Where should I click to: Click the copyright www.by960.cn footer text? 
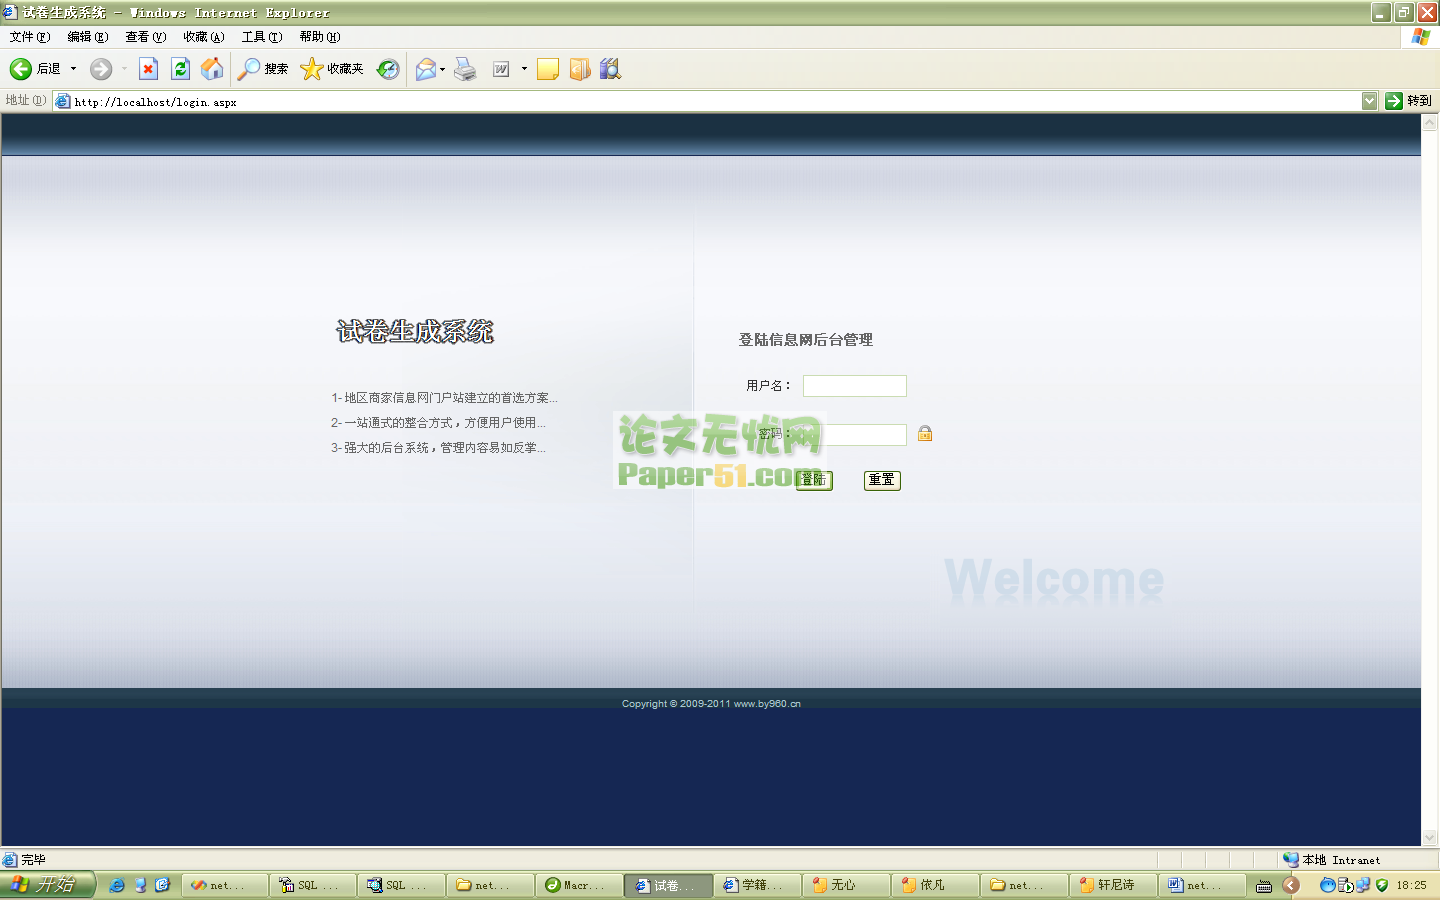(711, 704)
